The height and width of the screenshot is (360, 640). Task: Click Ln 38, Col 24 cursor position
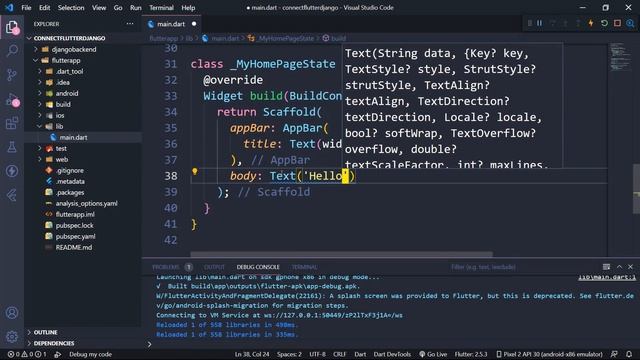coord(252,354)
